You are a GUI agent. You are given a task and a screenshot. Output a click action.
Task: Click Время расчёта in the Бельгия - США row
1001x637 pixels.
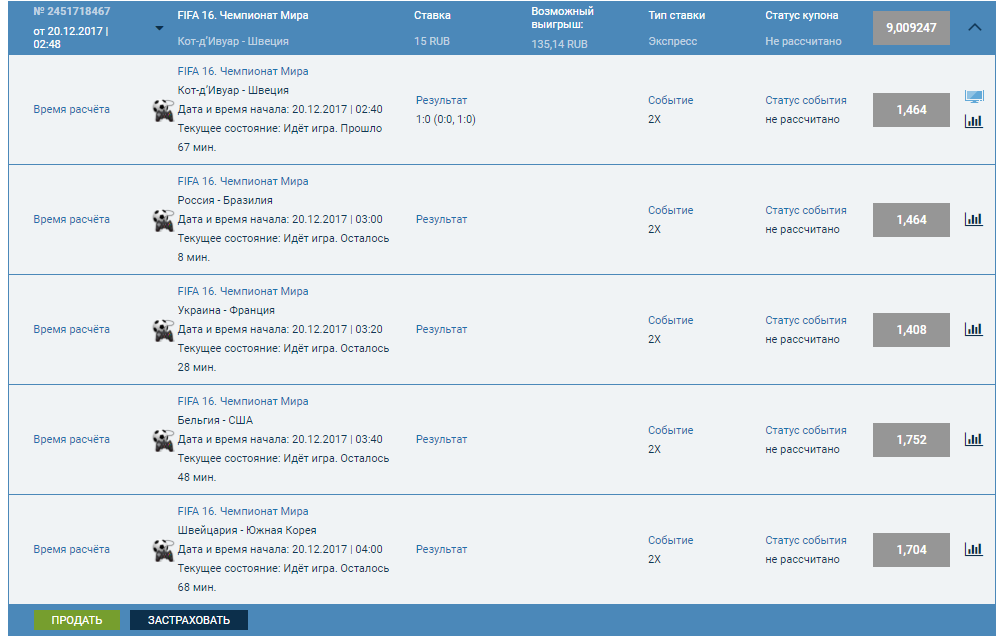72,439
